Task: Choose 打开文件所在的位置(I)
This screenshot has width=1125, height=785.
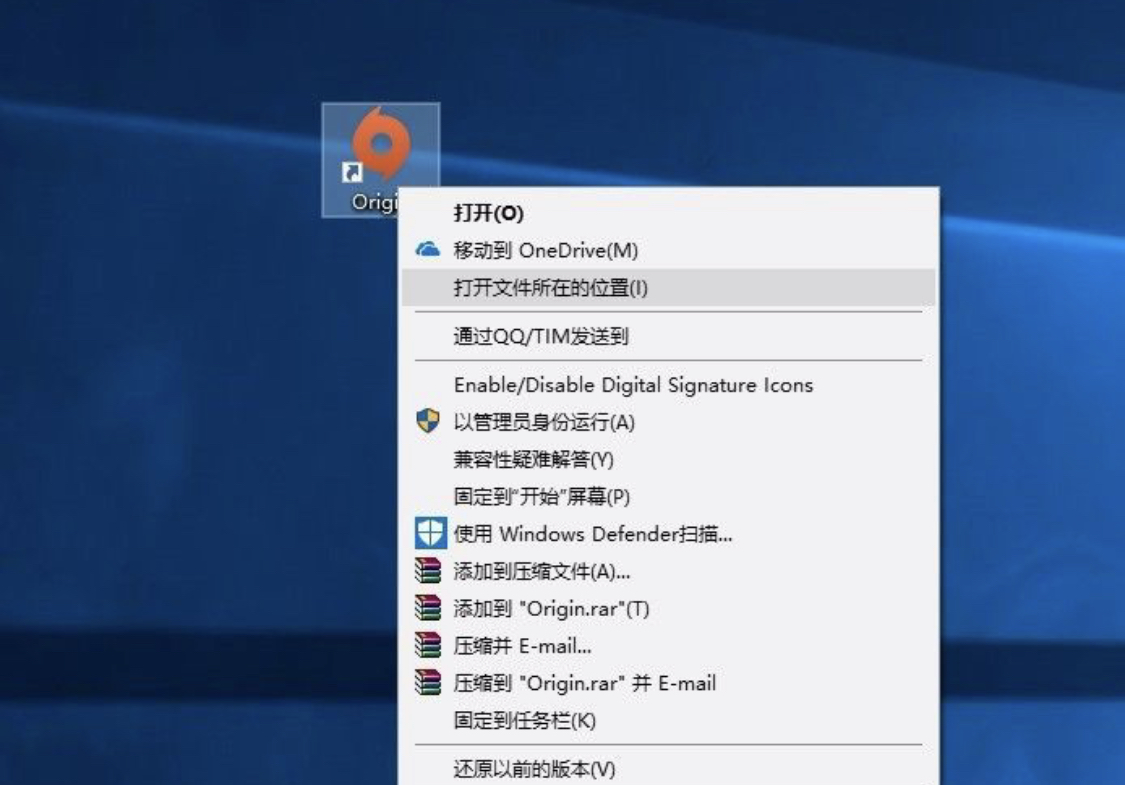Action: point(669,288)
